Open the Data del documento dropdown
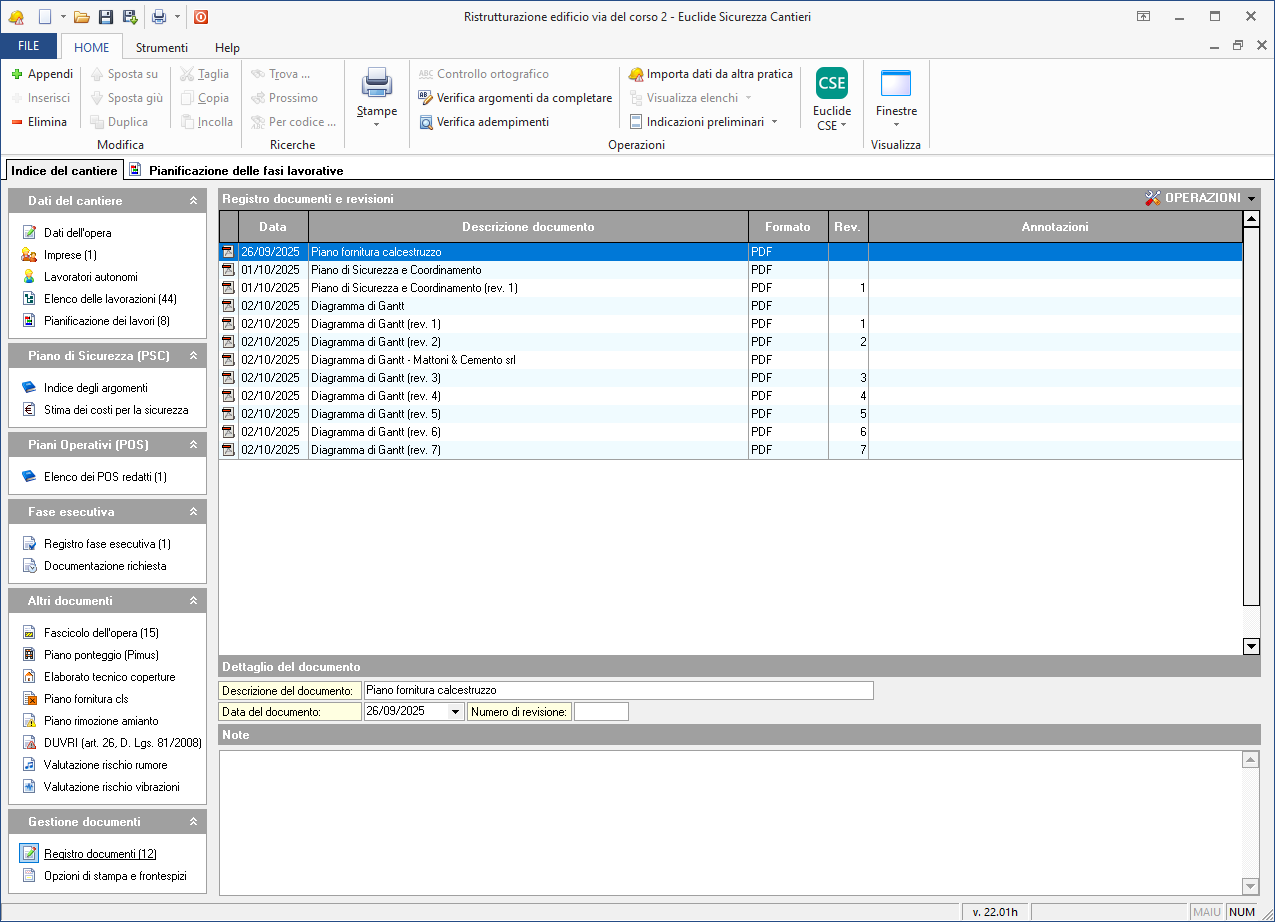 456,712
